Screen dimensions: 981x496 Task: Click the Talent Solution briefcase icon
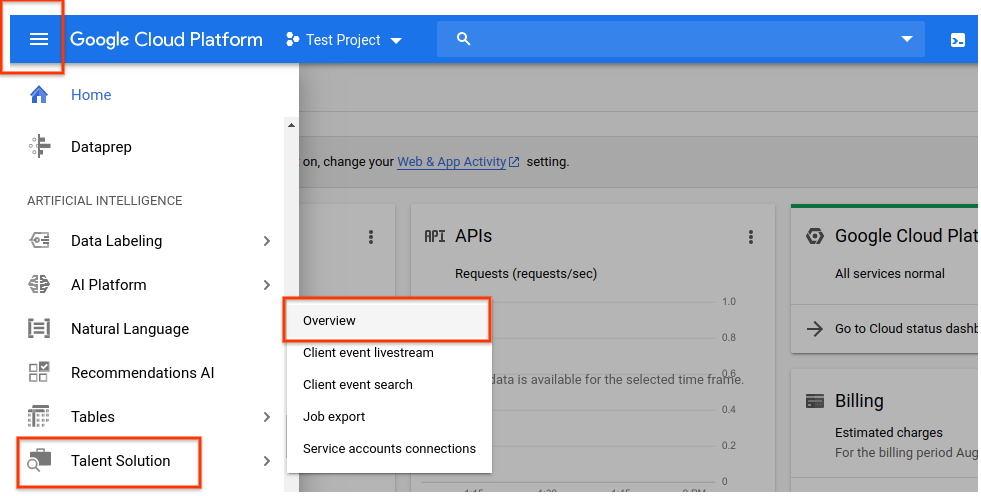tap(39, 461)
